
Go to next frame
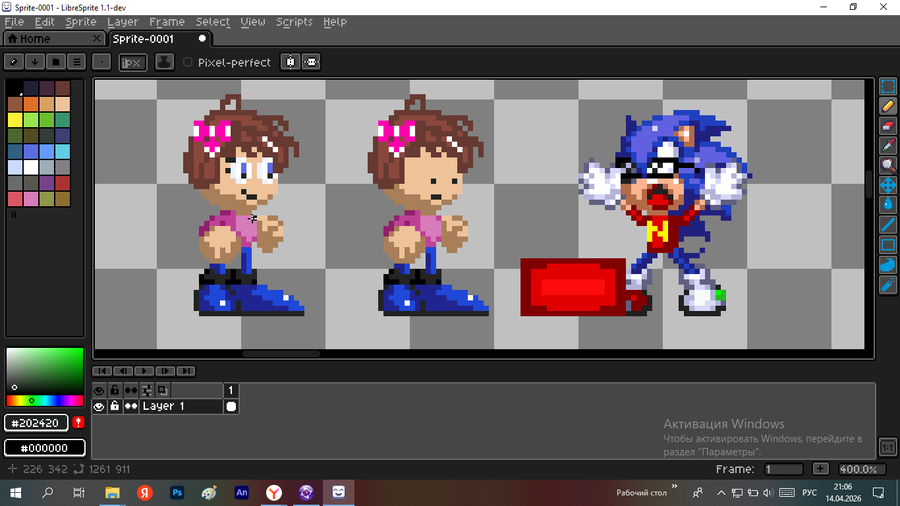[x=165, y=371]
